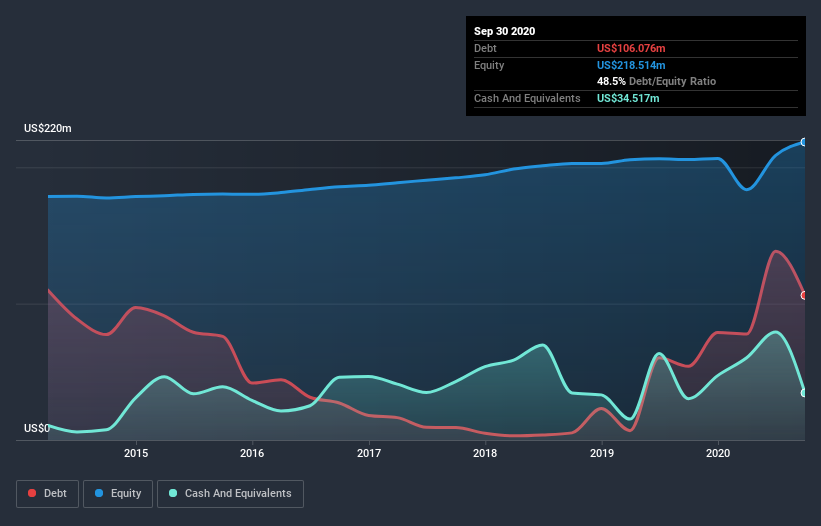Click the 2020 x-axis label
821x526 pixels.
[x=718, y=453]
